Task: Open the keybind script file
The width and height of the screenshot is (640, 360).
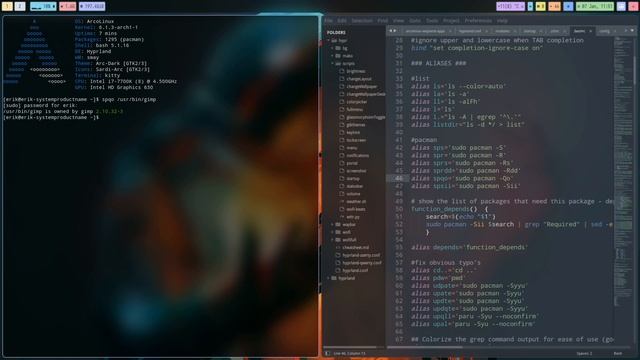Action: 353,132
